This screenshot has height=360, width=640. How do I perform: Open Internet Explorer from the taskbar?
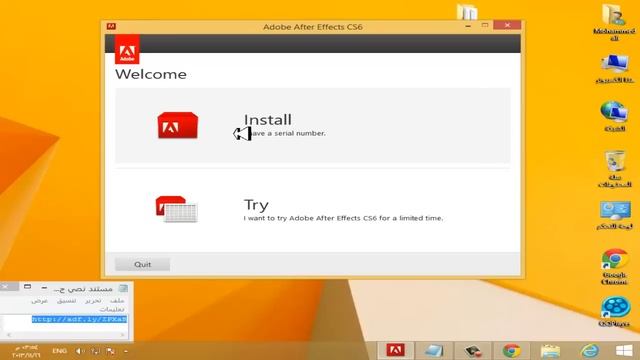tap(589, 351)
